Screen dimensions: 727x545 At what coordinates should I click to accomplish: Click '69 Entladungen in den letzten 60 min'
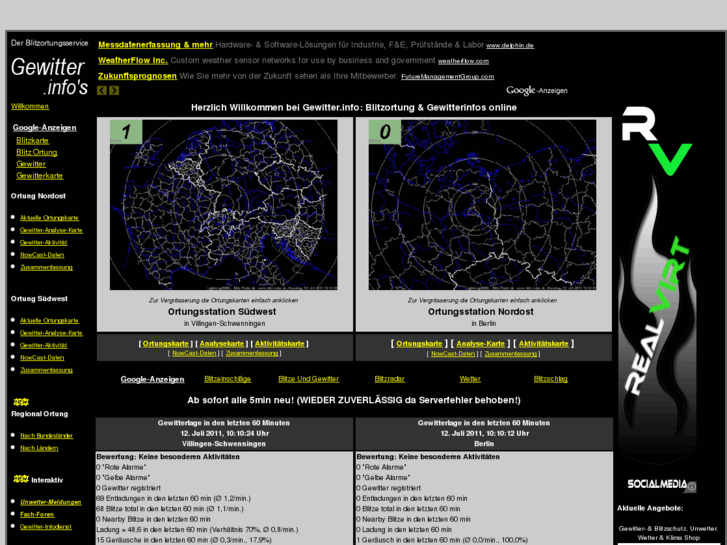point(153,499)
